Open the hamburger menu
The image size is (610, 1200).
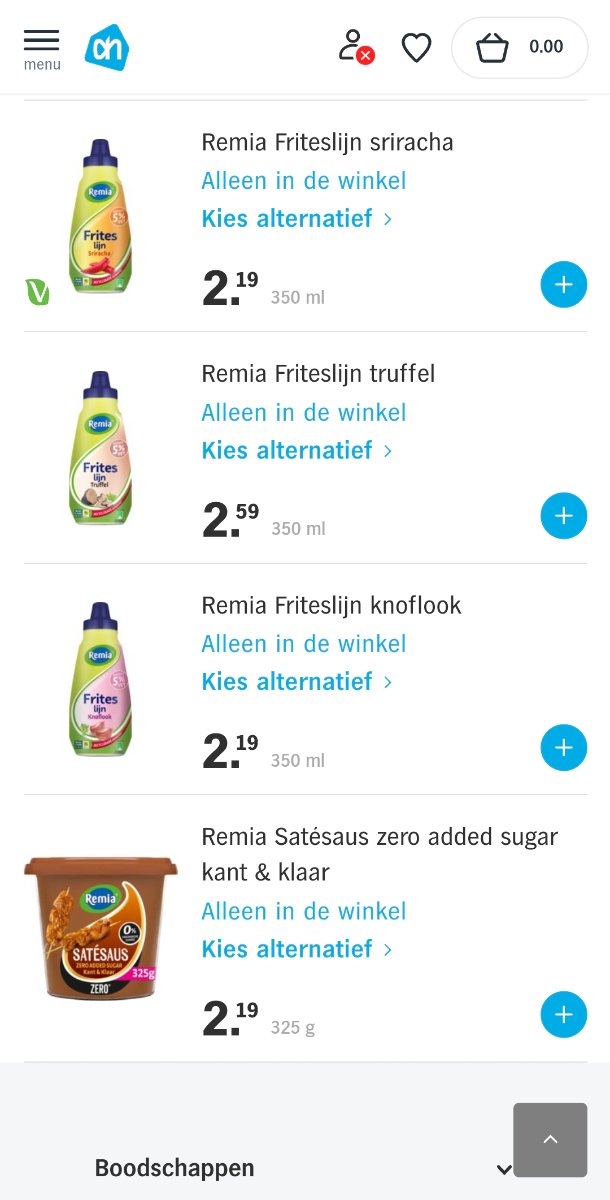[x=41, y=47]
